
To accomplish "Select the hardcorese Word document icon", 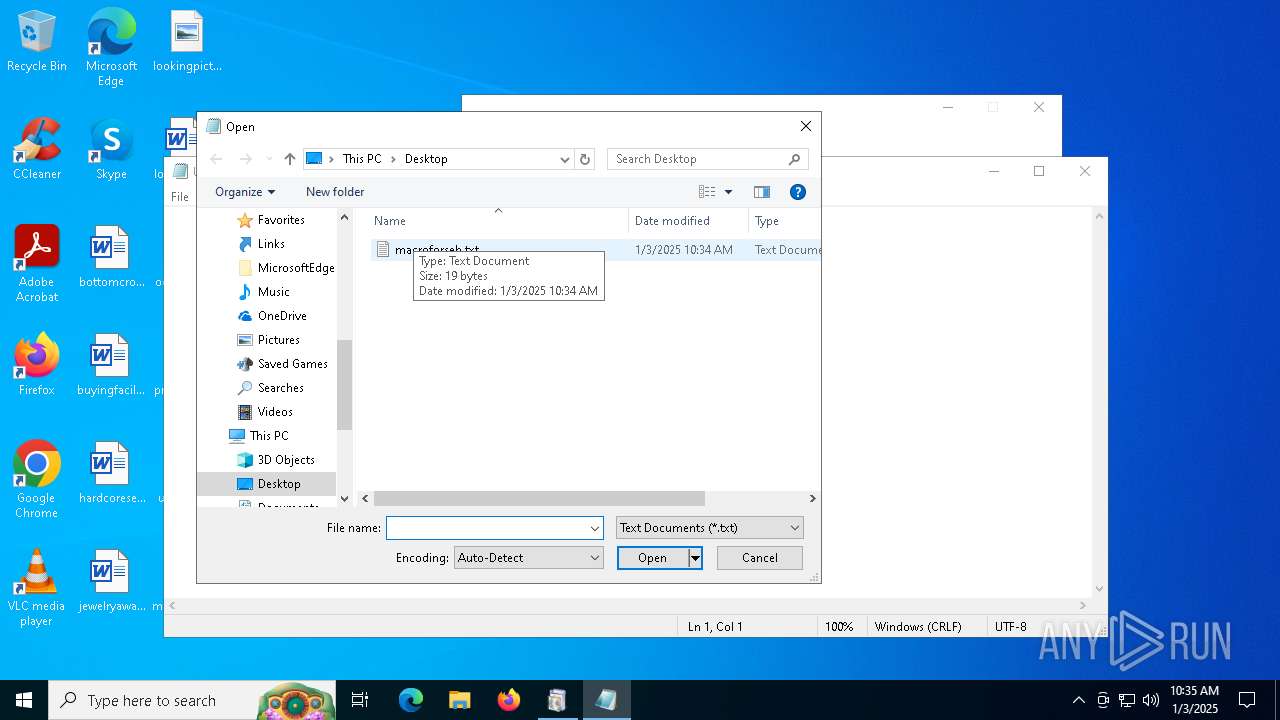I will (x=111, y=474).
